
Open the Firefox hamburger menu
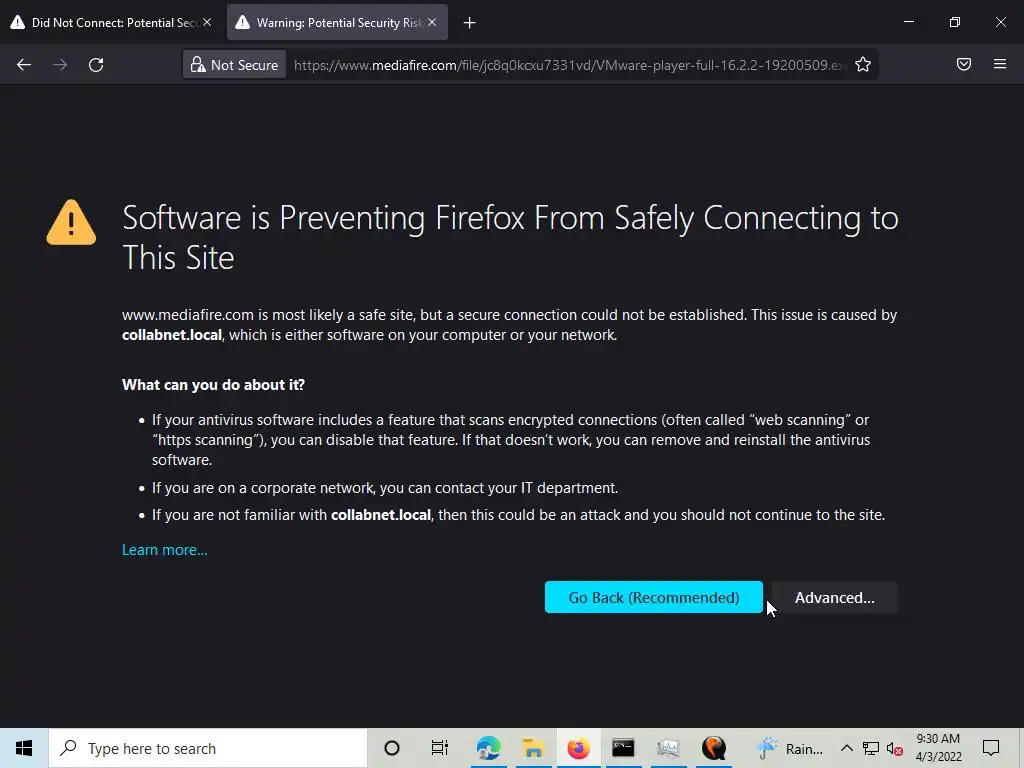pyautogui.click(x=1000, y=64)
